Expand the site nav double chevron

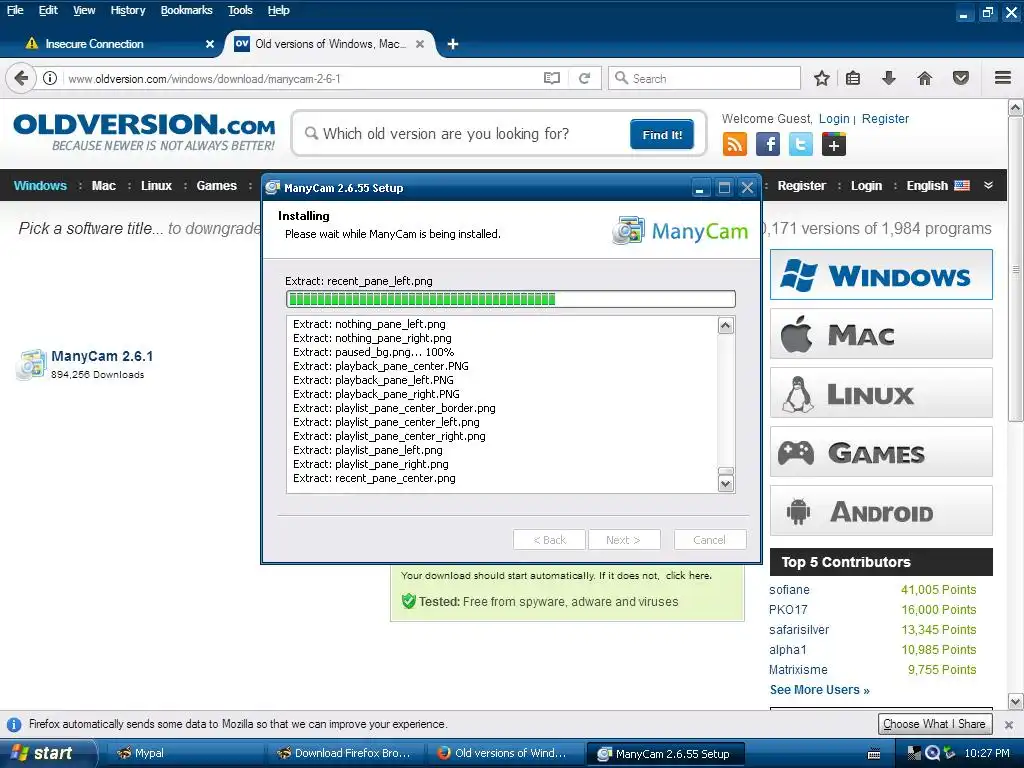coord(989,185)
